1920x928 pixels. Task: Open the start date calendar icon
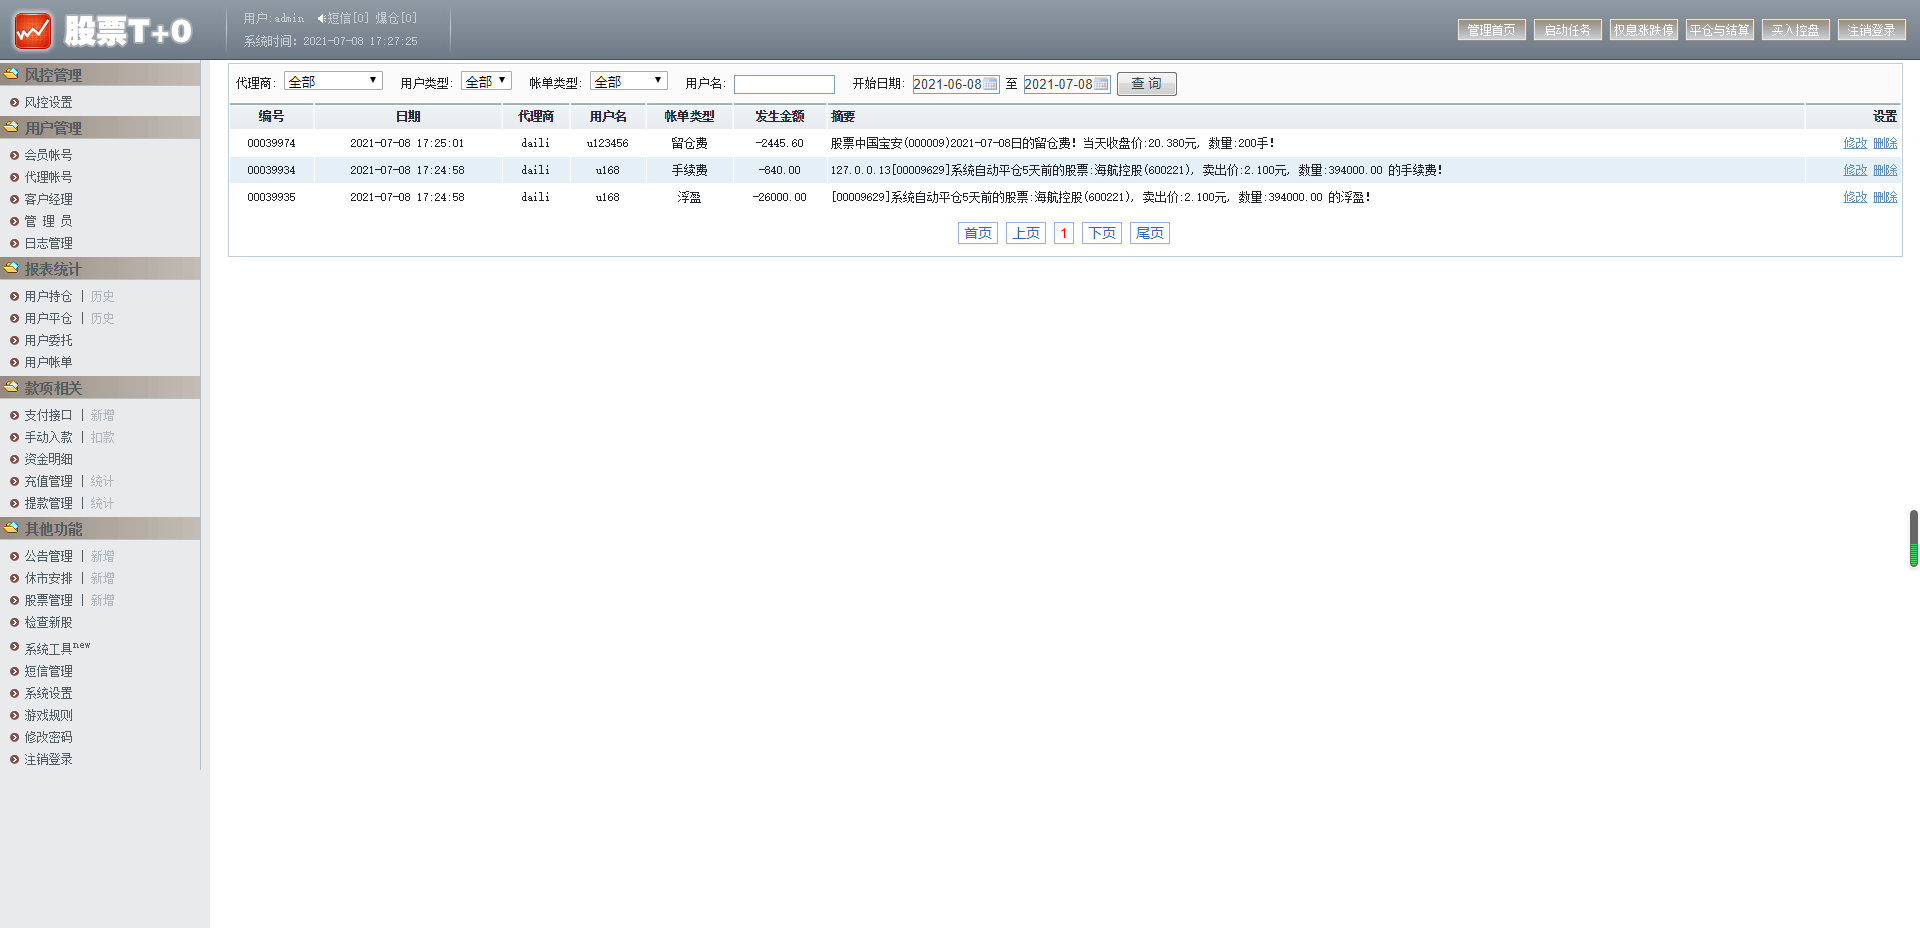[990, 84]
